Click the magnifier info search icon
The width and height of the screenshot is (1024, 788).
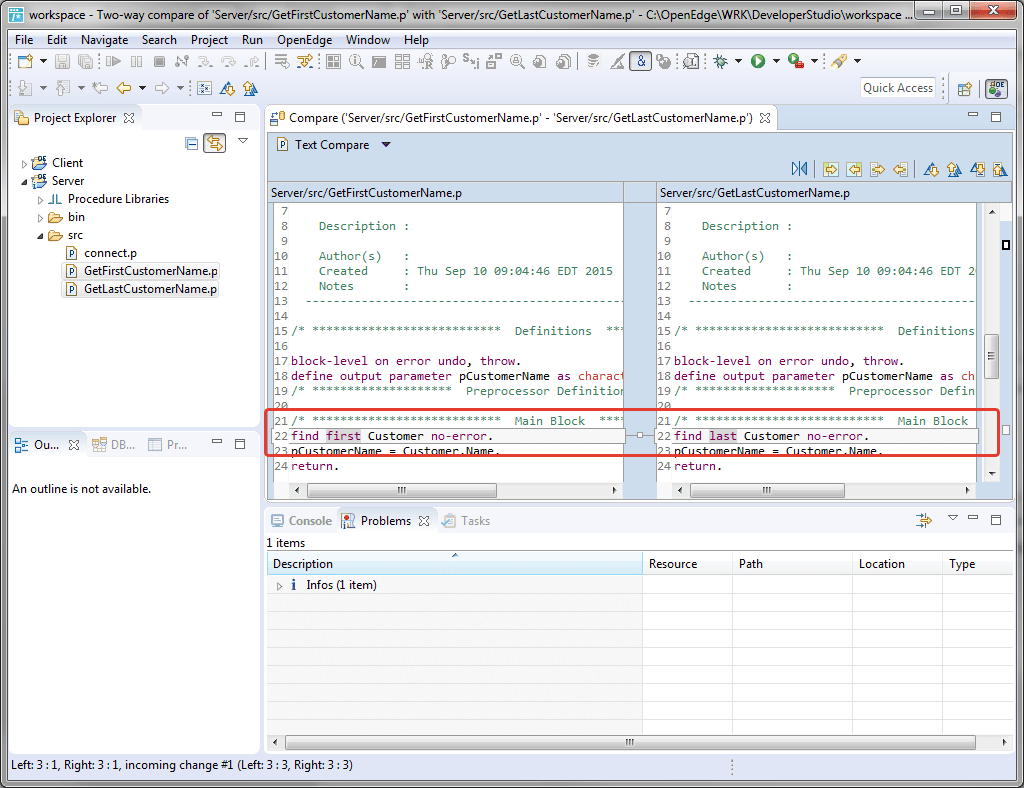coord(357,61)
